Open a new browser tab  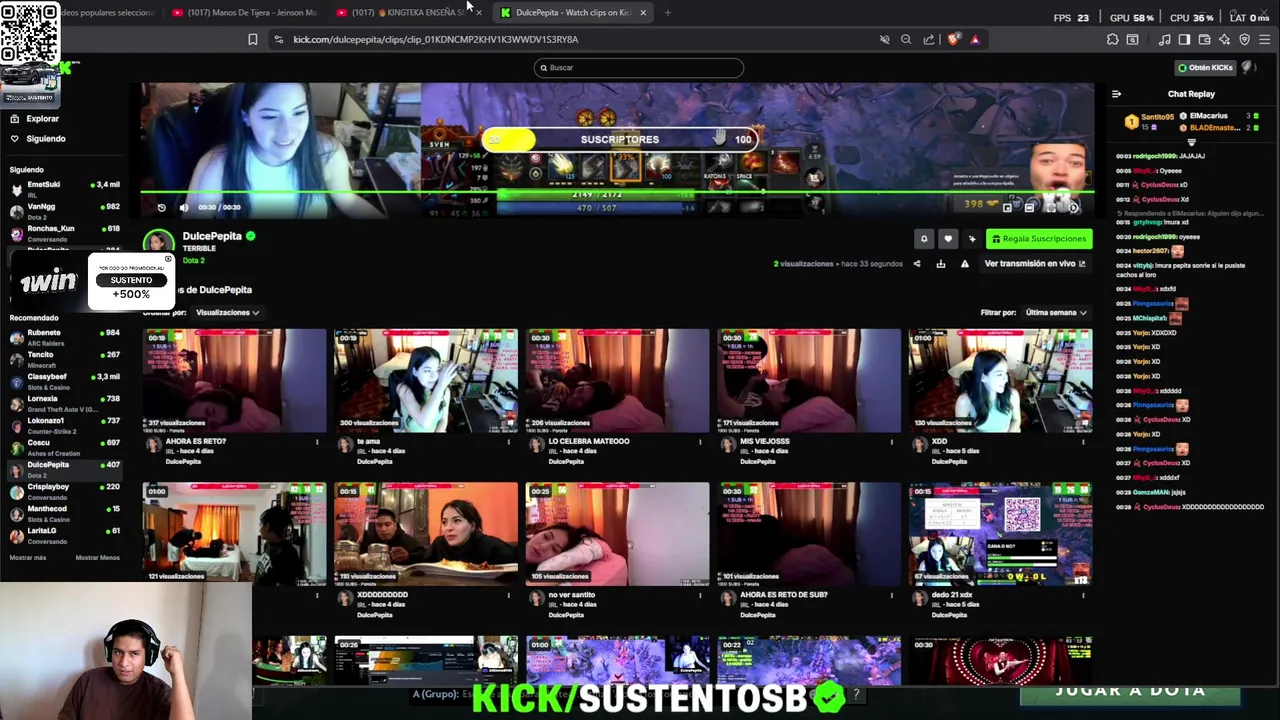(x=668, y=13)
